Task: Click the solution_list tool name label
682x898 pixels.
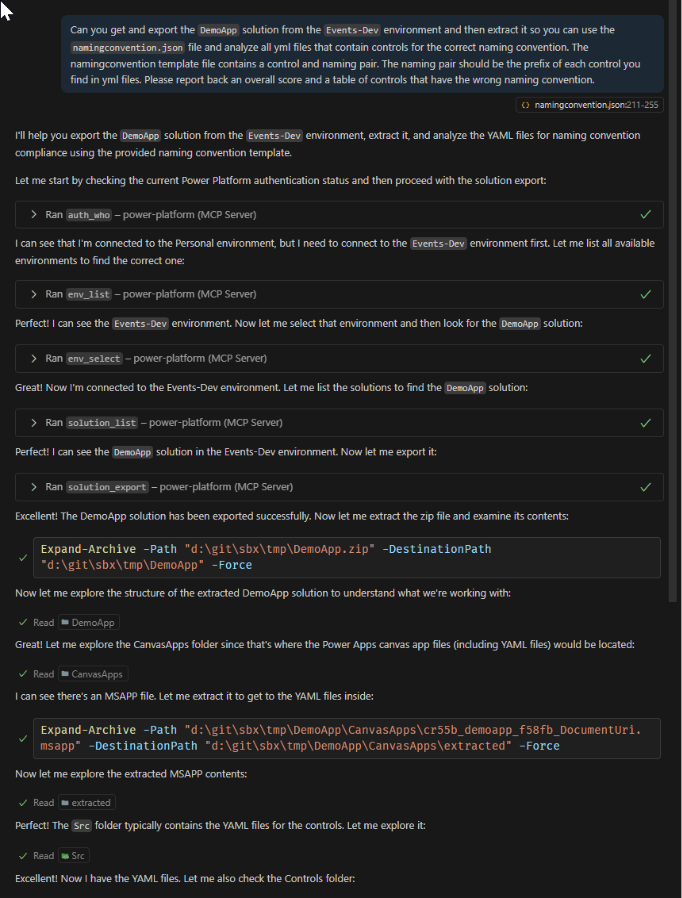Action: point(102,423)
